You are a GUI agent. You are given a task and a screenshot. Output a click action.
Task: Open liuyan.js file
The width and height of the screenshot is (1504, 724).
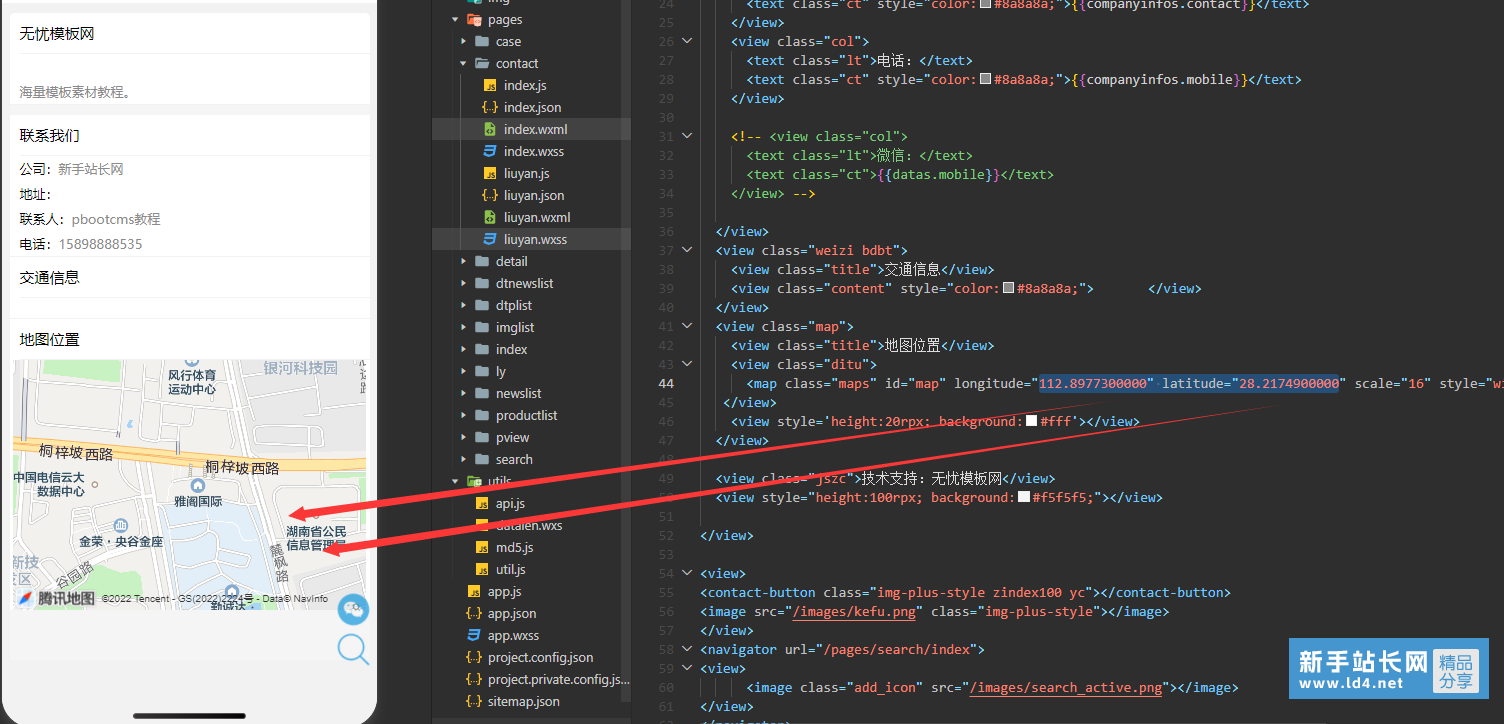pyautogui.click(x=526, y=173)
